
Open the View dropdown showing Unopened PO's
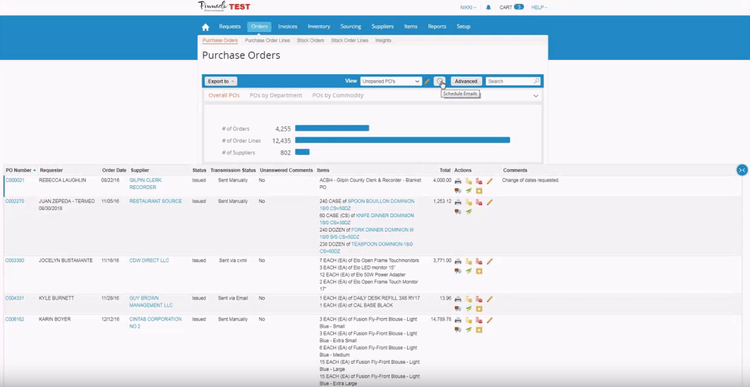[391, 81]
